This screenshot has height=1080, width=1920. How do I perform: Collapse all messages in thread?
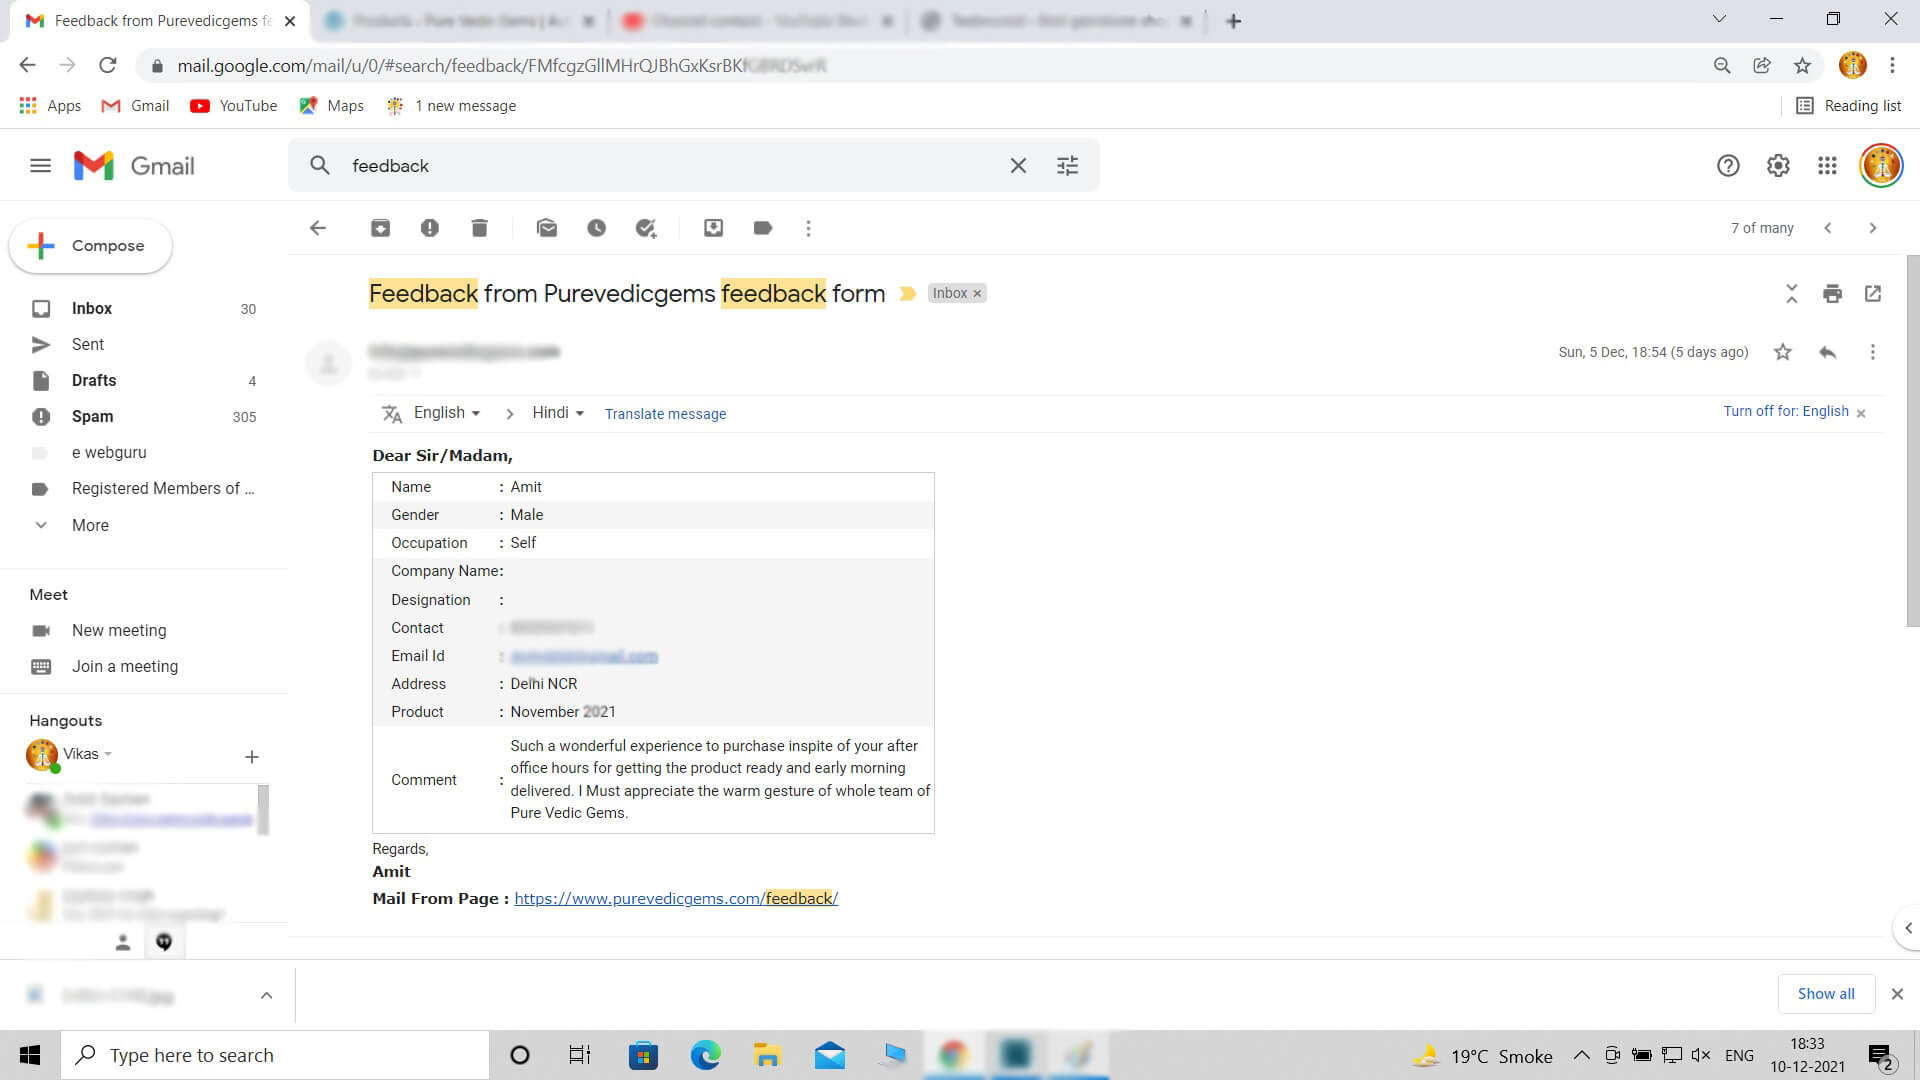click(1791, 293)
